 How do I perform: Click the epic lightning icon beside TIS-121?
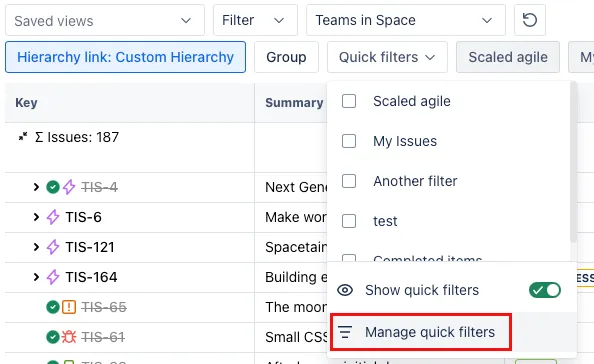click(x=53, y=247)
